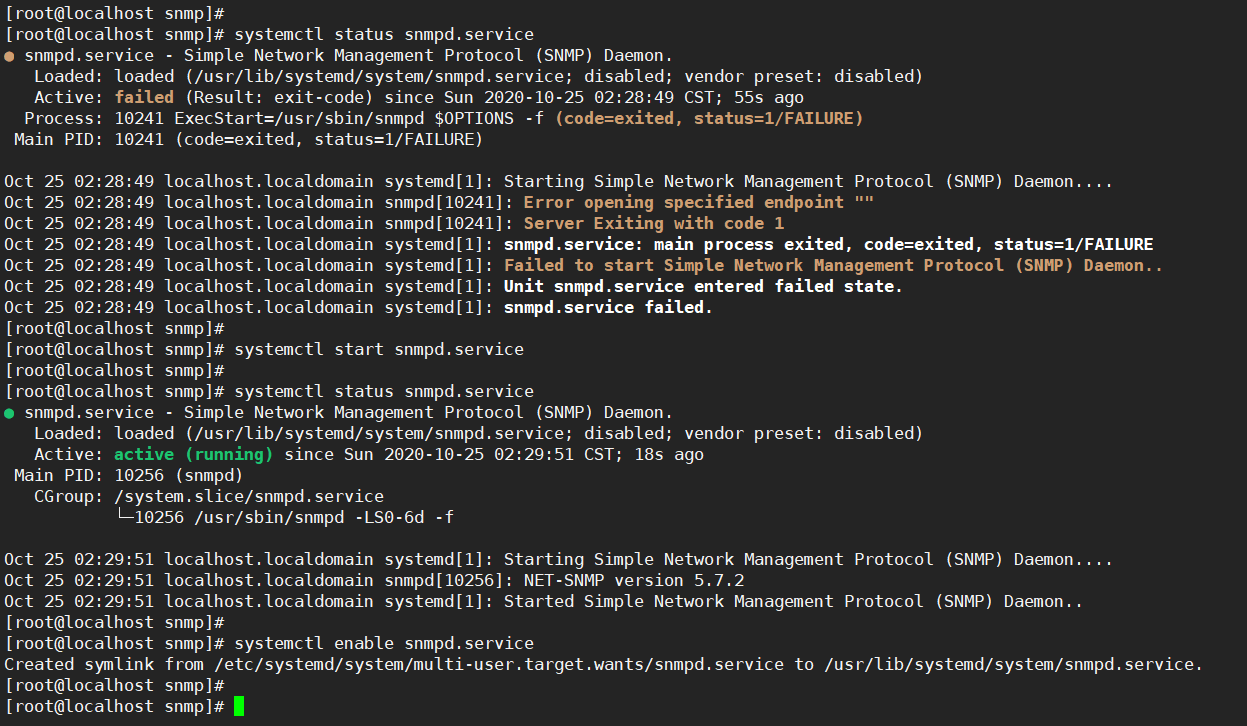Click the root@localhost prompt on last line

pos(80,705)
